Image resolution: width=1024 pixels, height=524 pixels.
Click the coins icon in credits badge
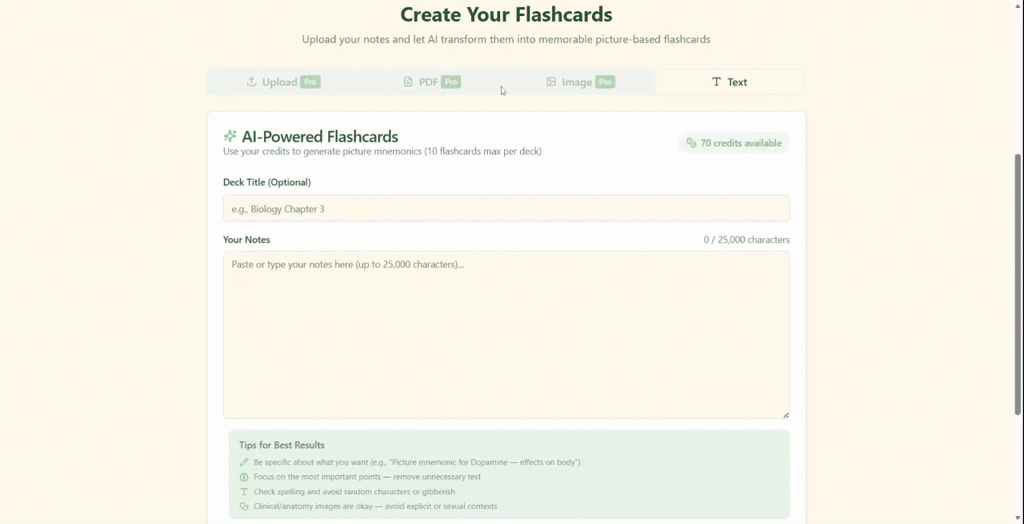tap(691, 143)
